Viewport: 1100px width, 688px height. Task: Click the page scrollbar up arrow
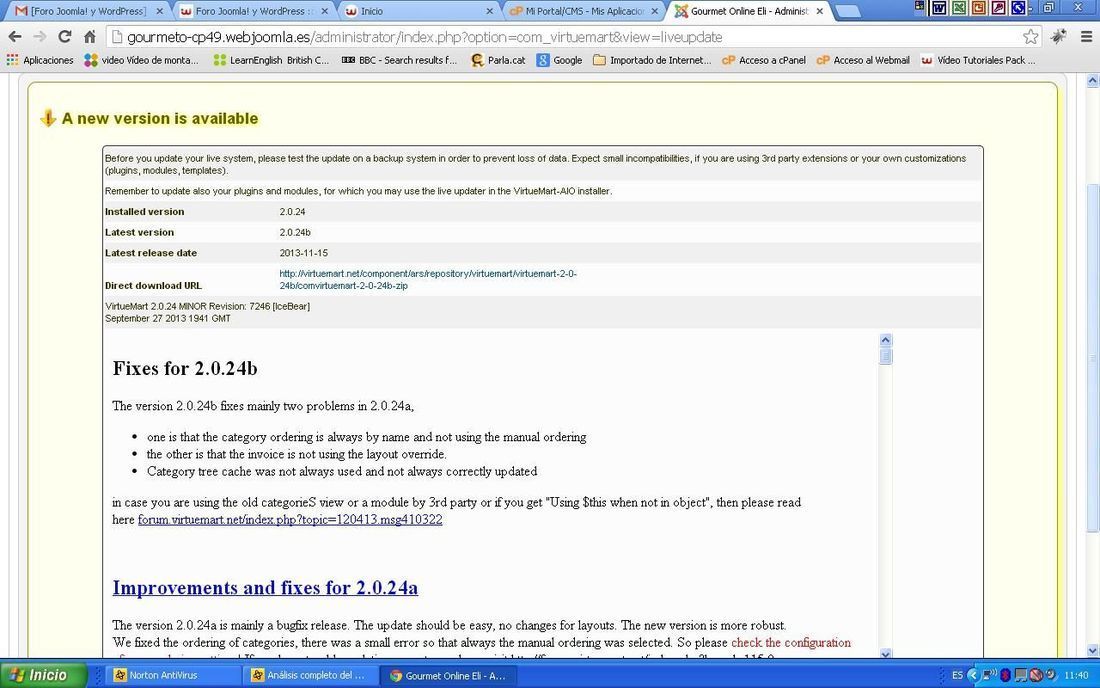pyautogui.click(x=1093, y=81)
